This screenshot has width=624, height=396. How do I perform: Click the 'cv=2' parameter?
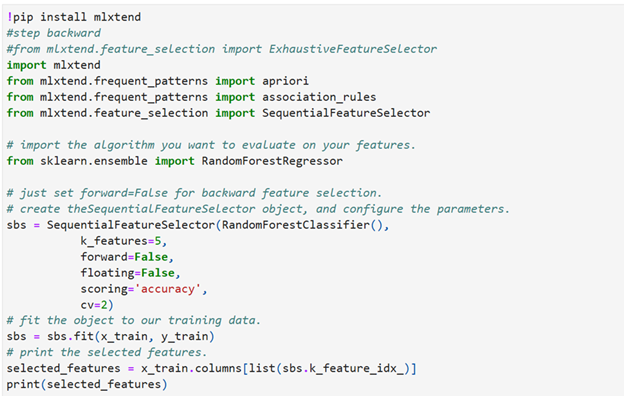click(94, 305)
